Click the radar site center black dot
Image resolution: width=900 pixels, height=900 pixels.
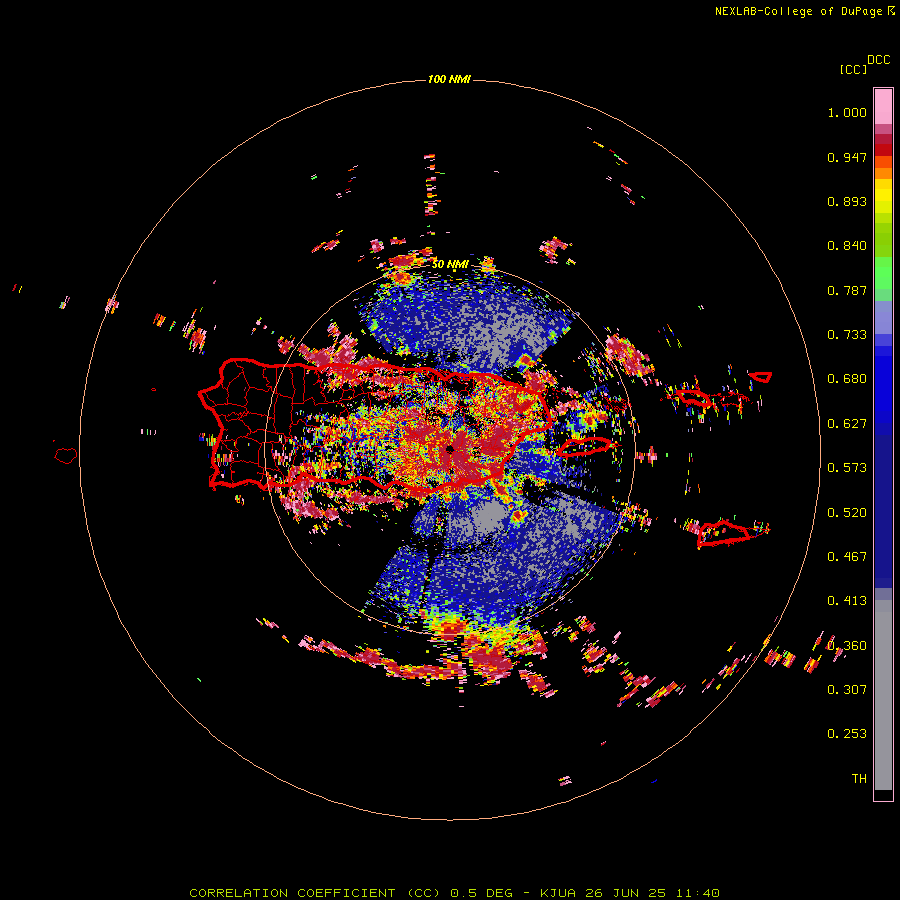pyautogui.click(x=450, y=449)
